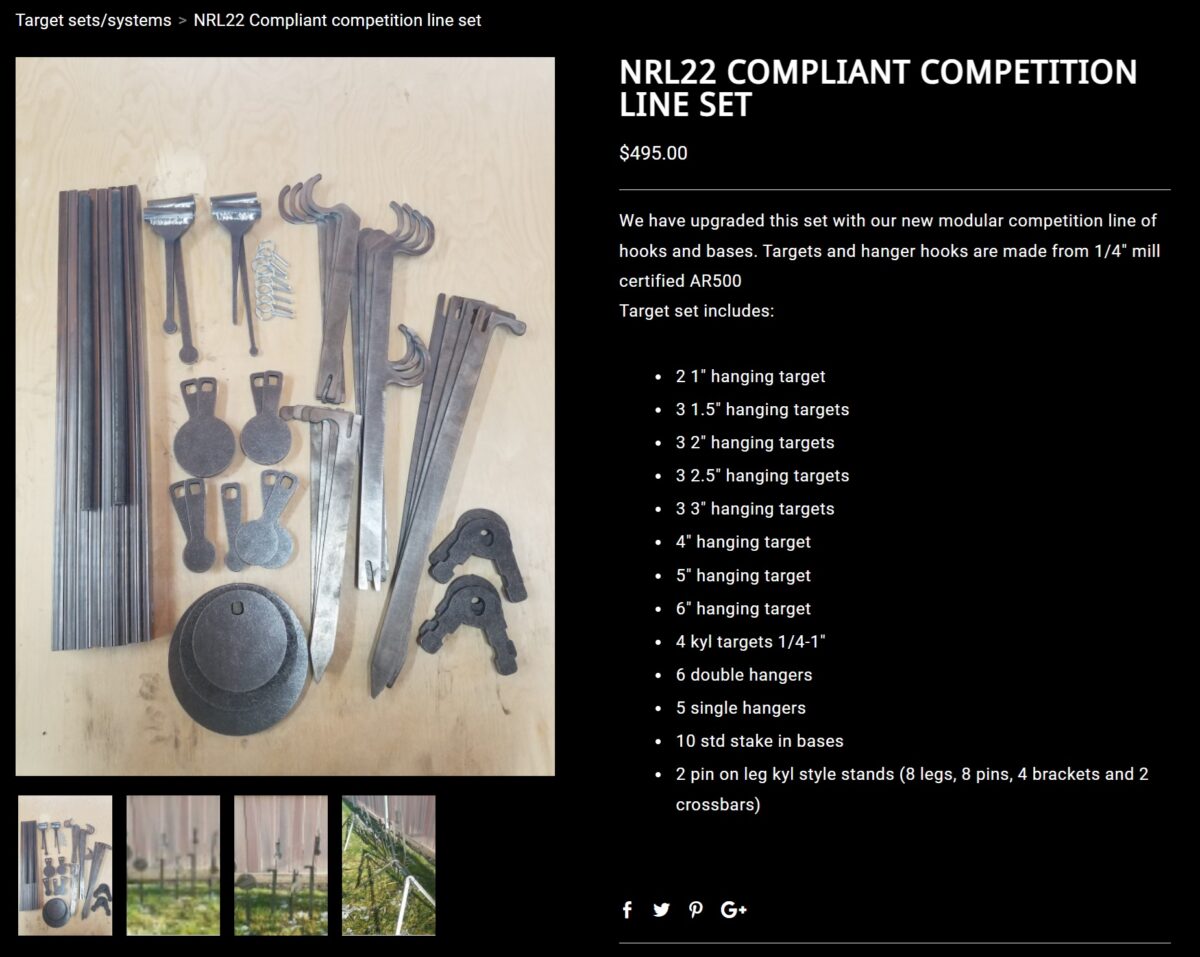Pin the product via Pinterest icon
Image resolution: width=1200 pixels, height=957 pixels.
coord(696,909)
